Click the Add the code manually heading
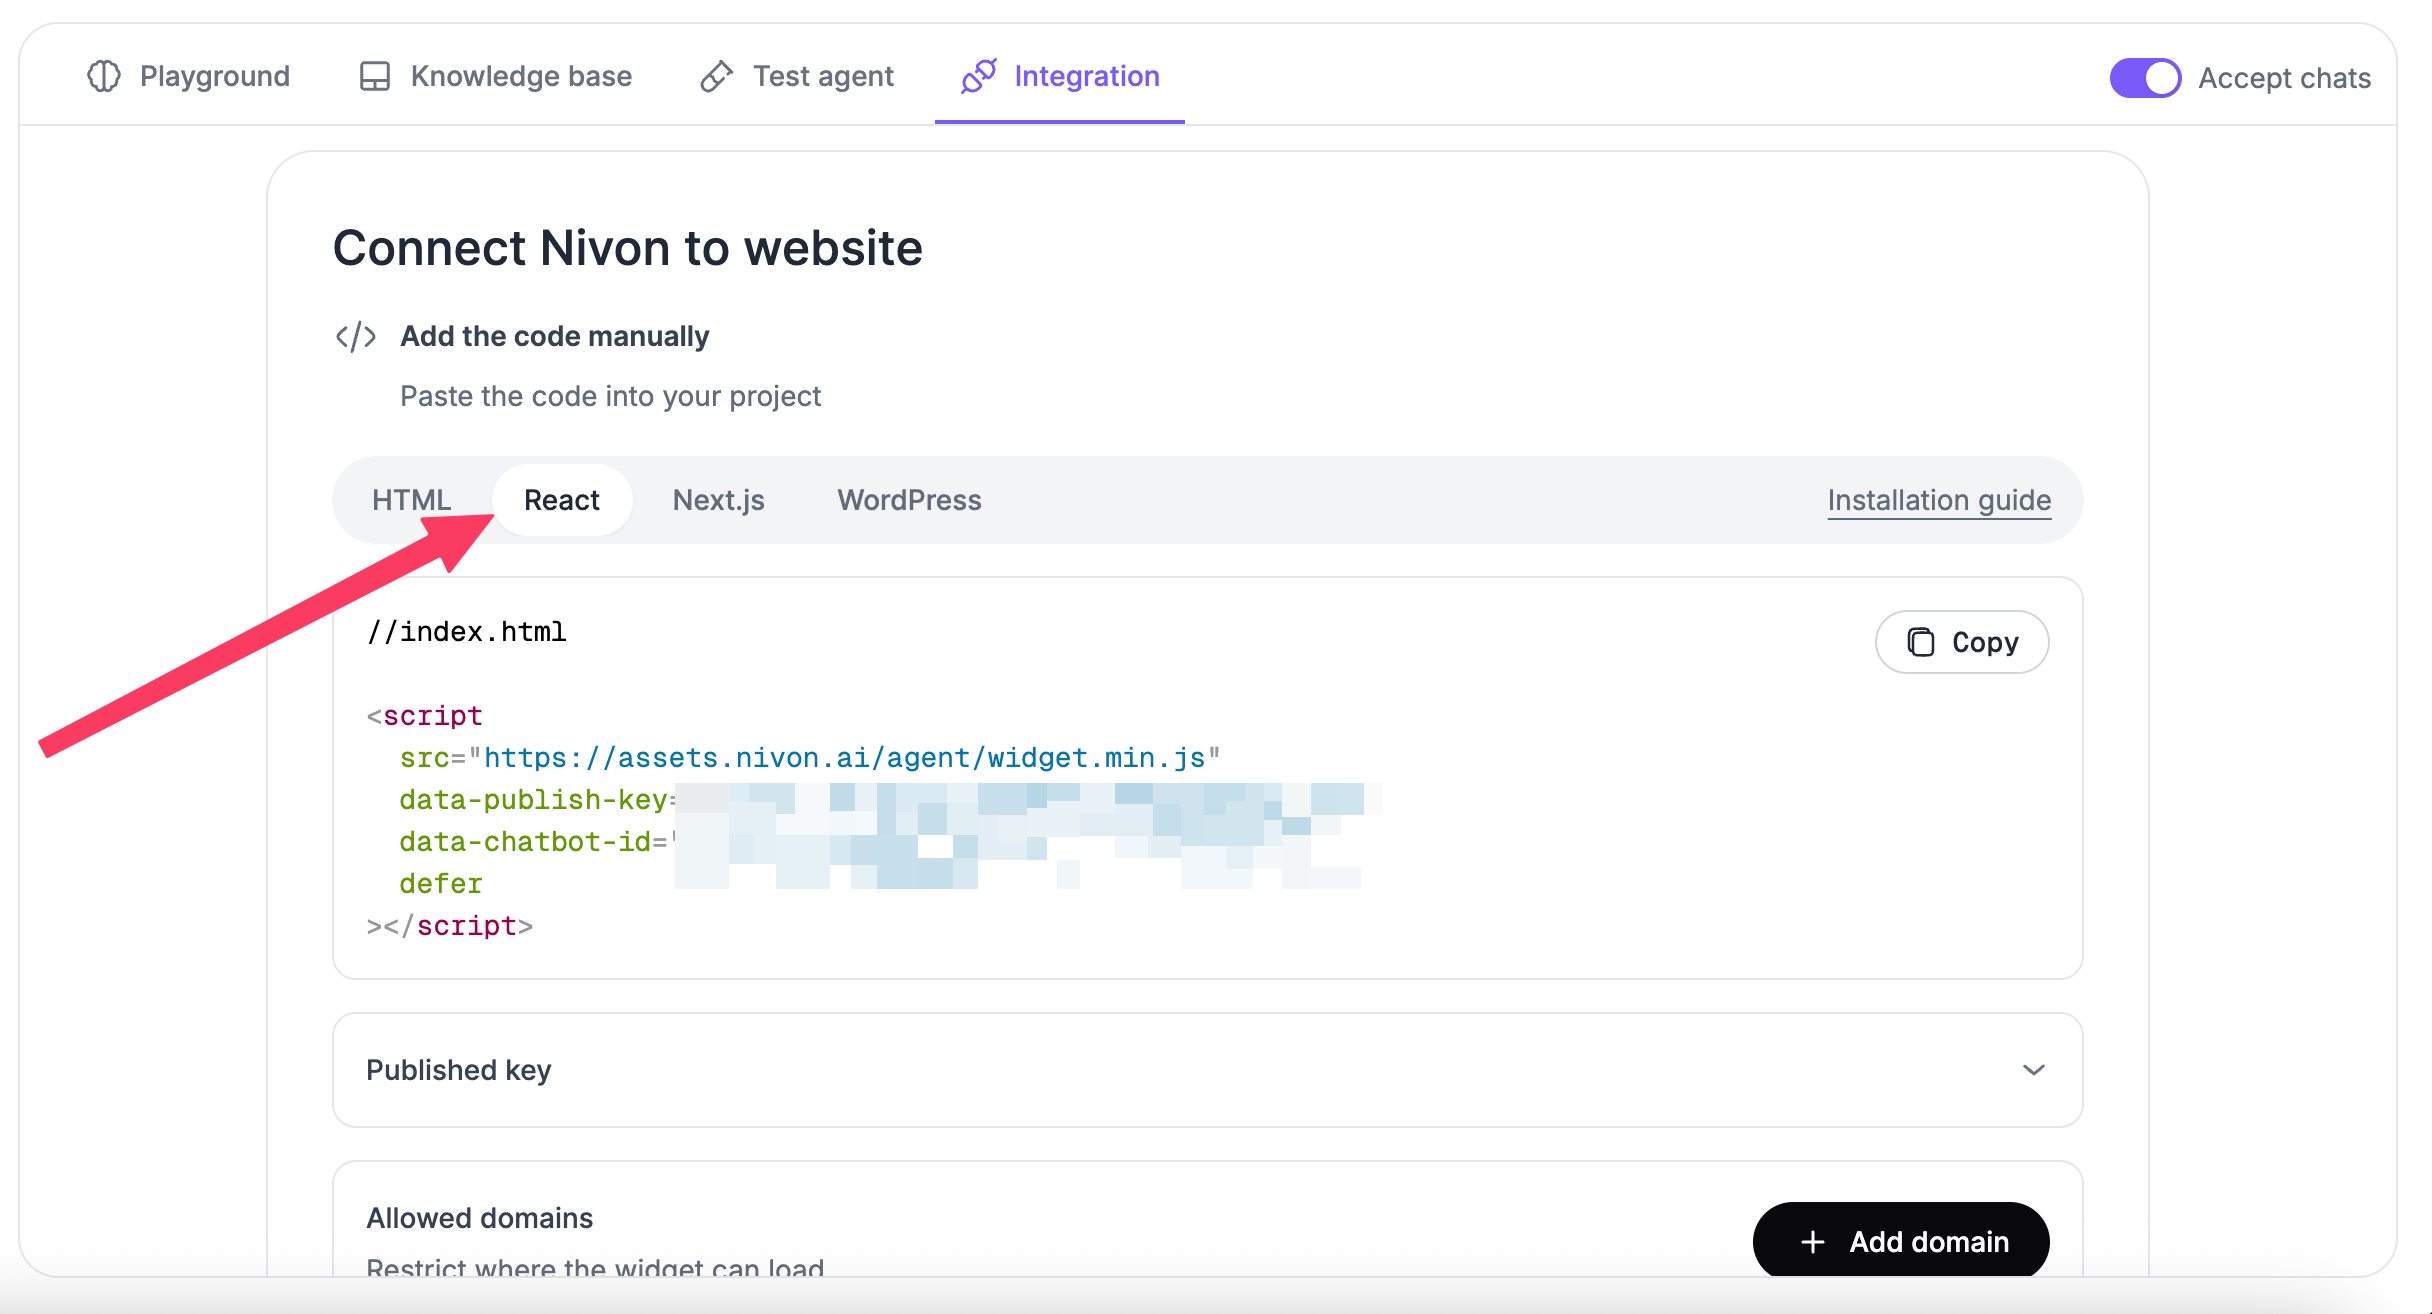2432x1314 pixels. [555, 336]
